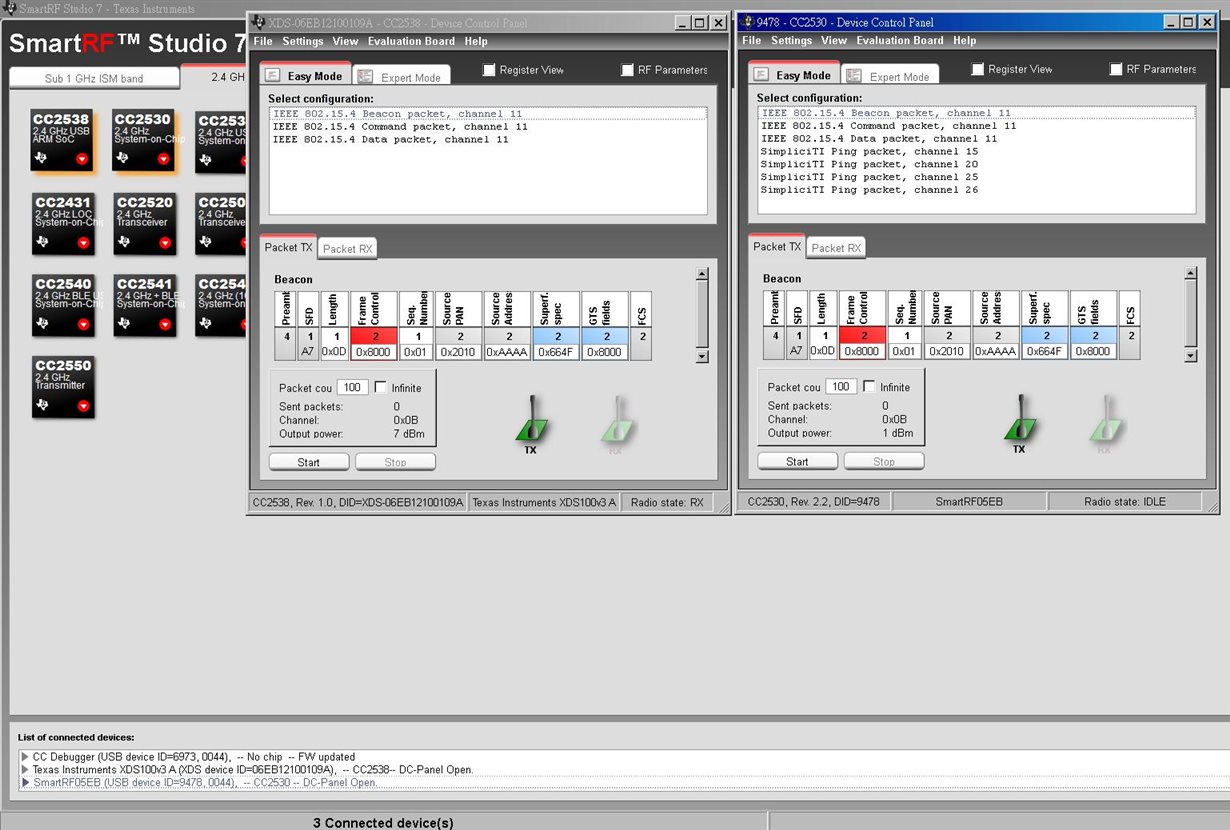Image resolution: width=1230 pixels, height=830 pixels.
Task: Click the SmartRF Studio 7 title bar icon
Action: tap(9, 7)
